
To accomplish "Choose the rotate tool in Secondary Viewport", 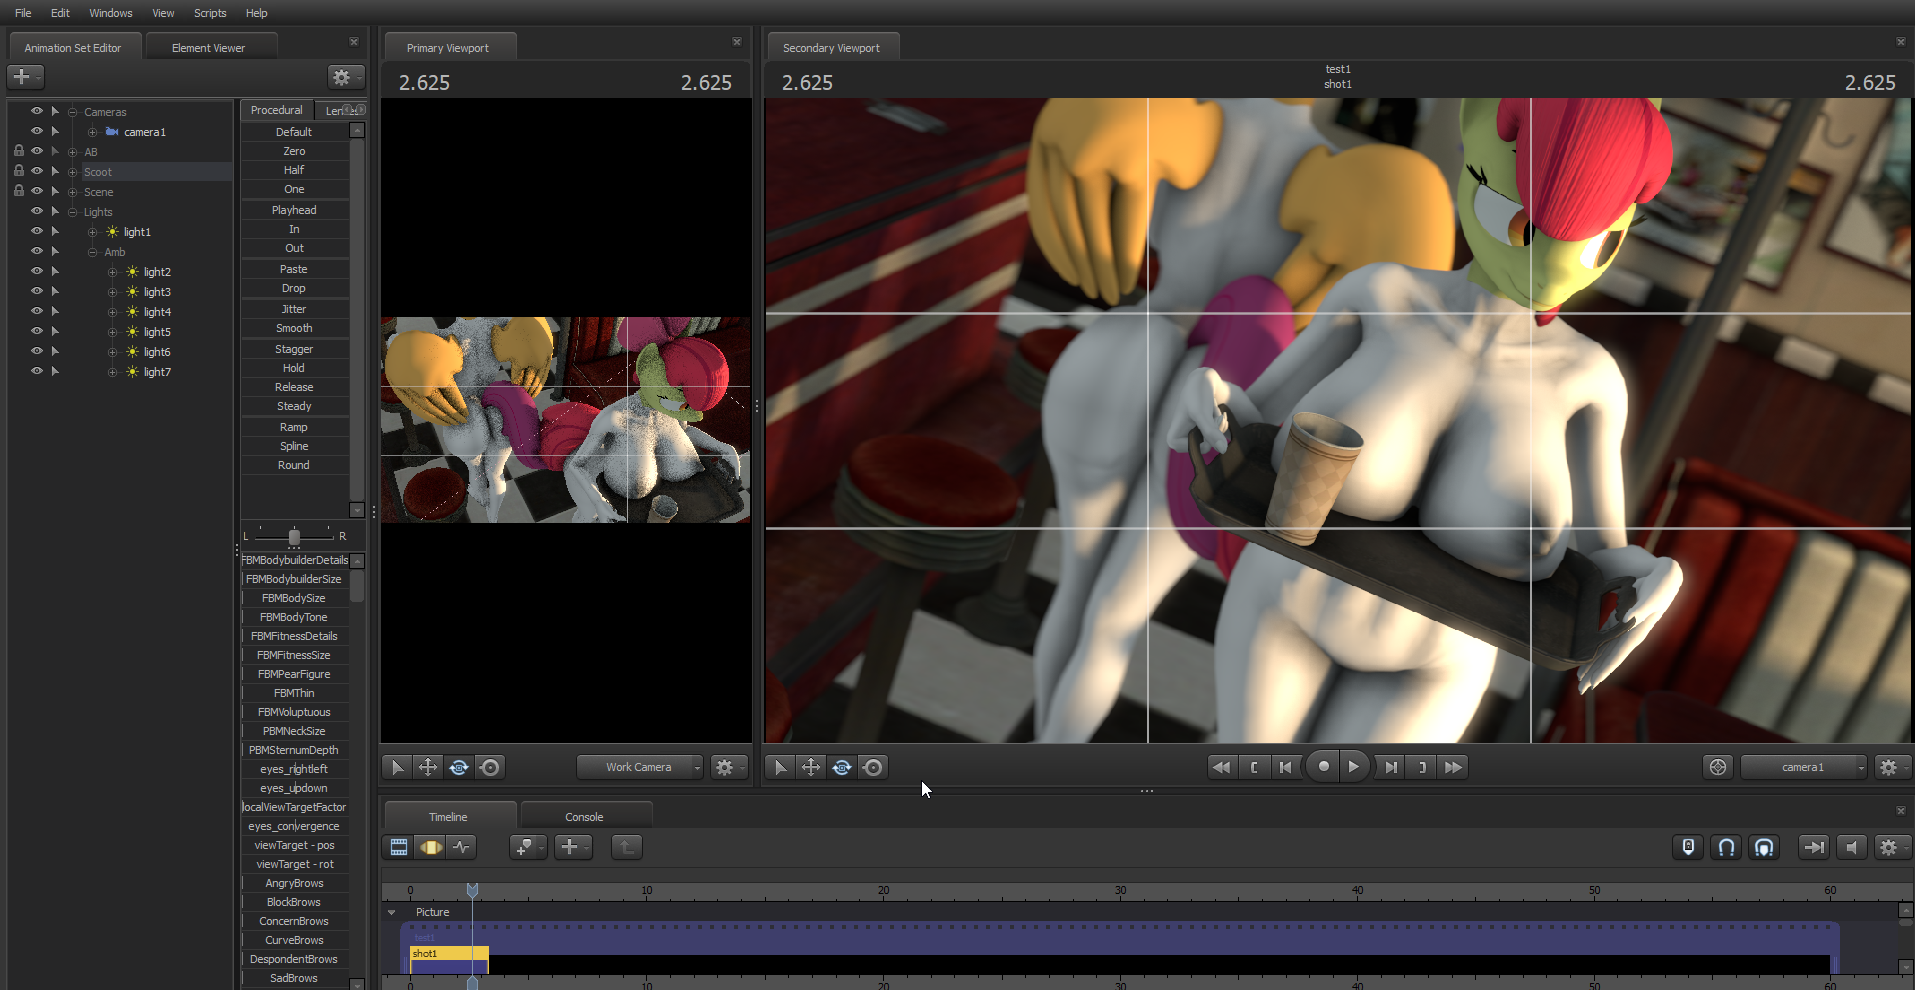I will [x=842, y=767].
